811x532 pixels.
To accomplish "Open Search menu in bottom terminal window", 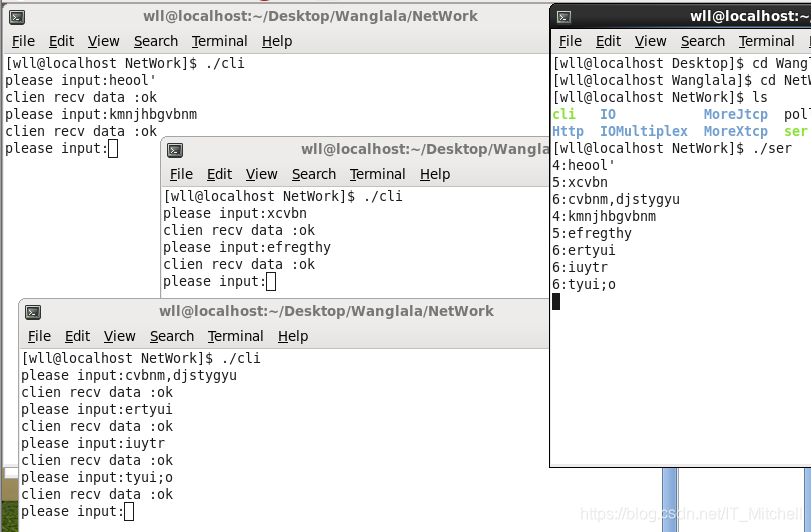I will tap(172, 336).
